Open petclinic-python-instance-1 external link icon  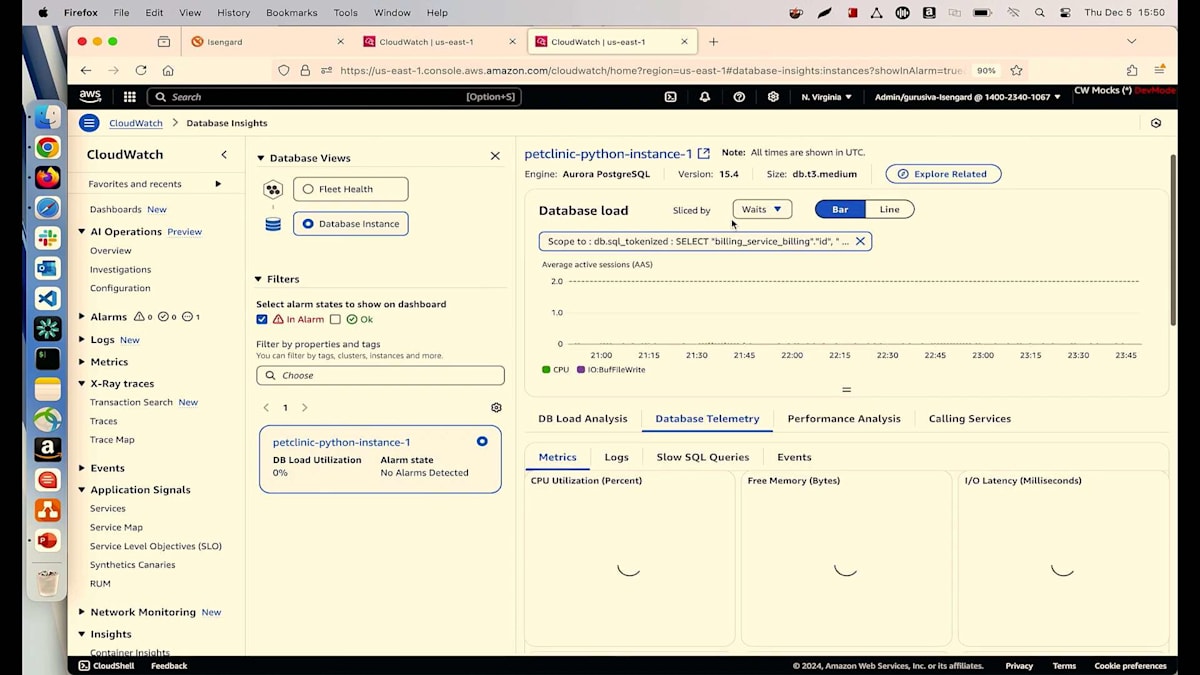(704, 153)
